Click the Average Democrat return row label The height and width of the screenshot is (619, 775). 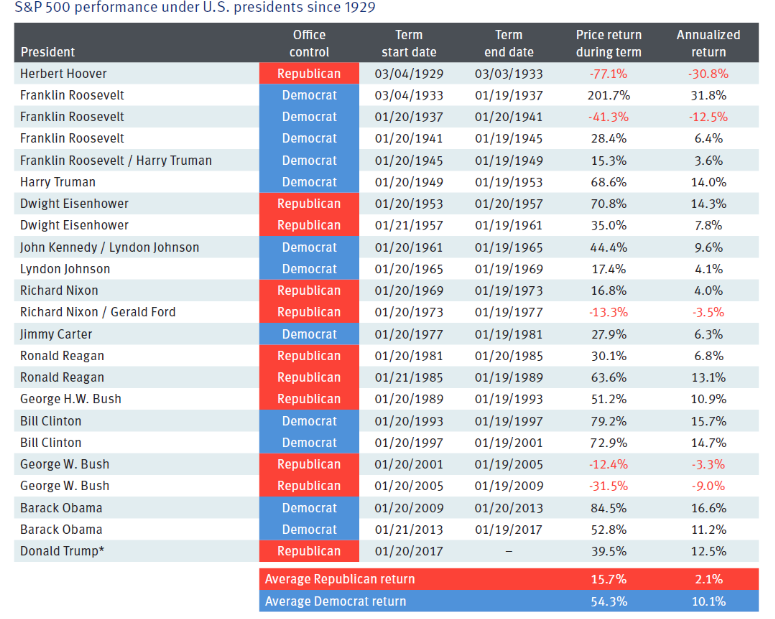click(x=336, y=601)
